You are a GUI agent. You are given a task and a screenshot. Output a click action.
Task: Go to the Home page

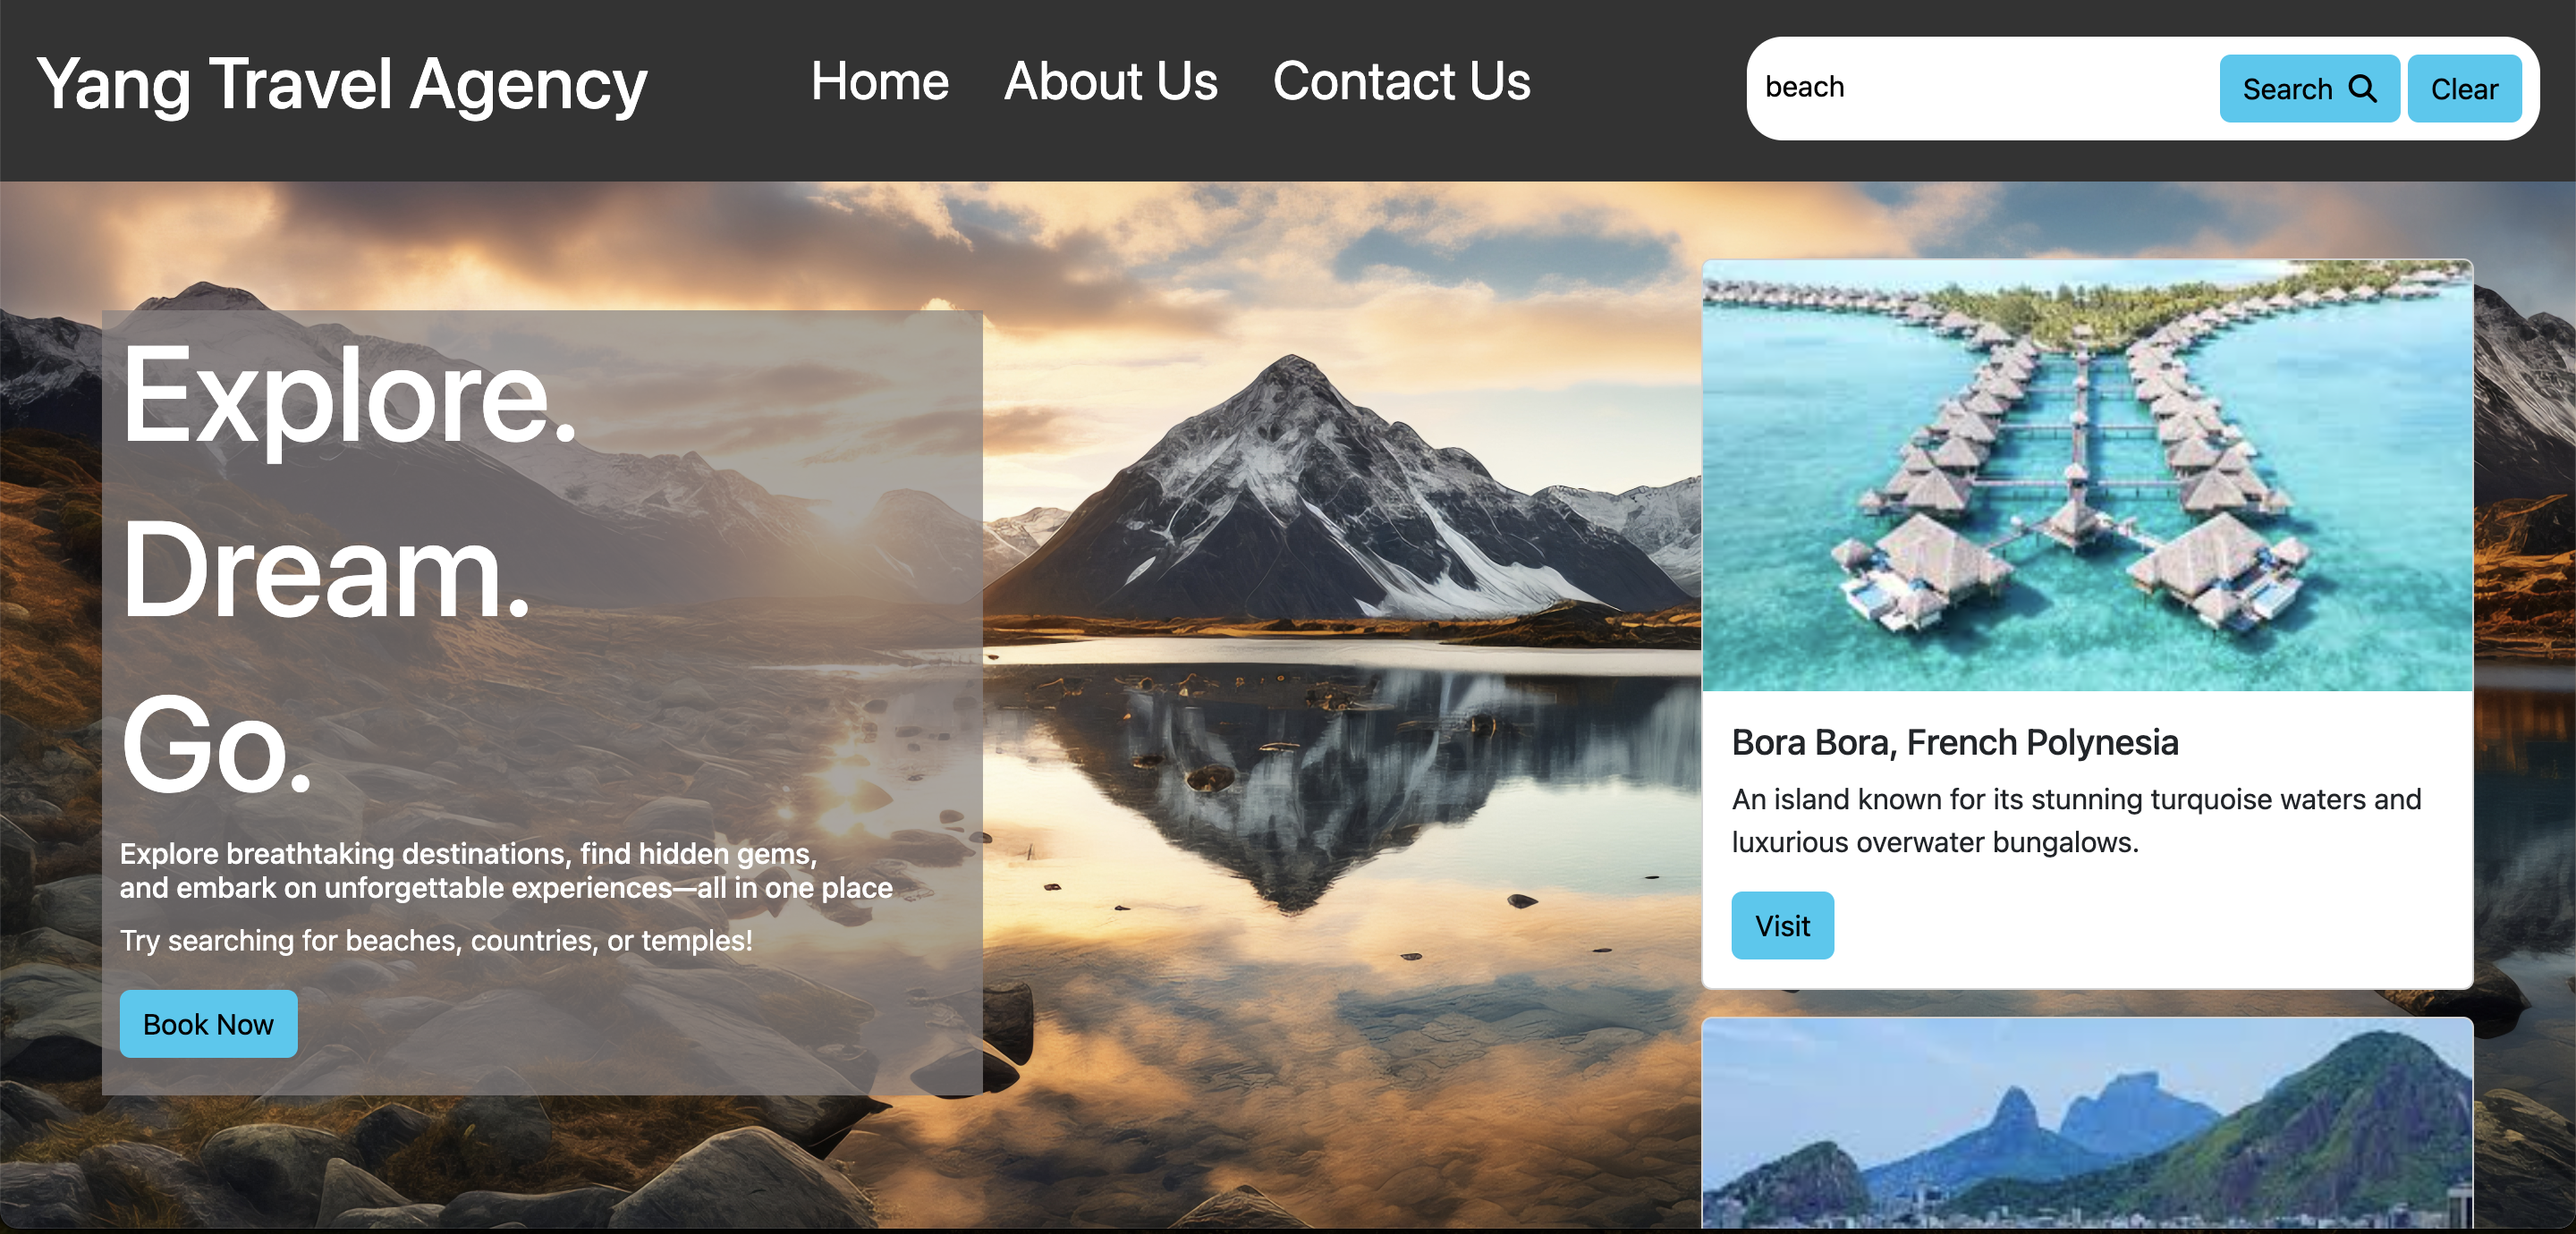[x=879, y=81]
